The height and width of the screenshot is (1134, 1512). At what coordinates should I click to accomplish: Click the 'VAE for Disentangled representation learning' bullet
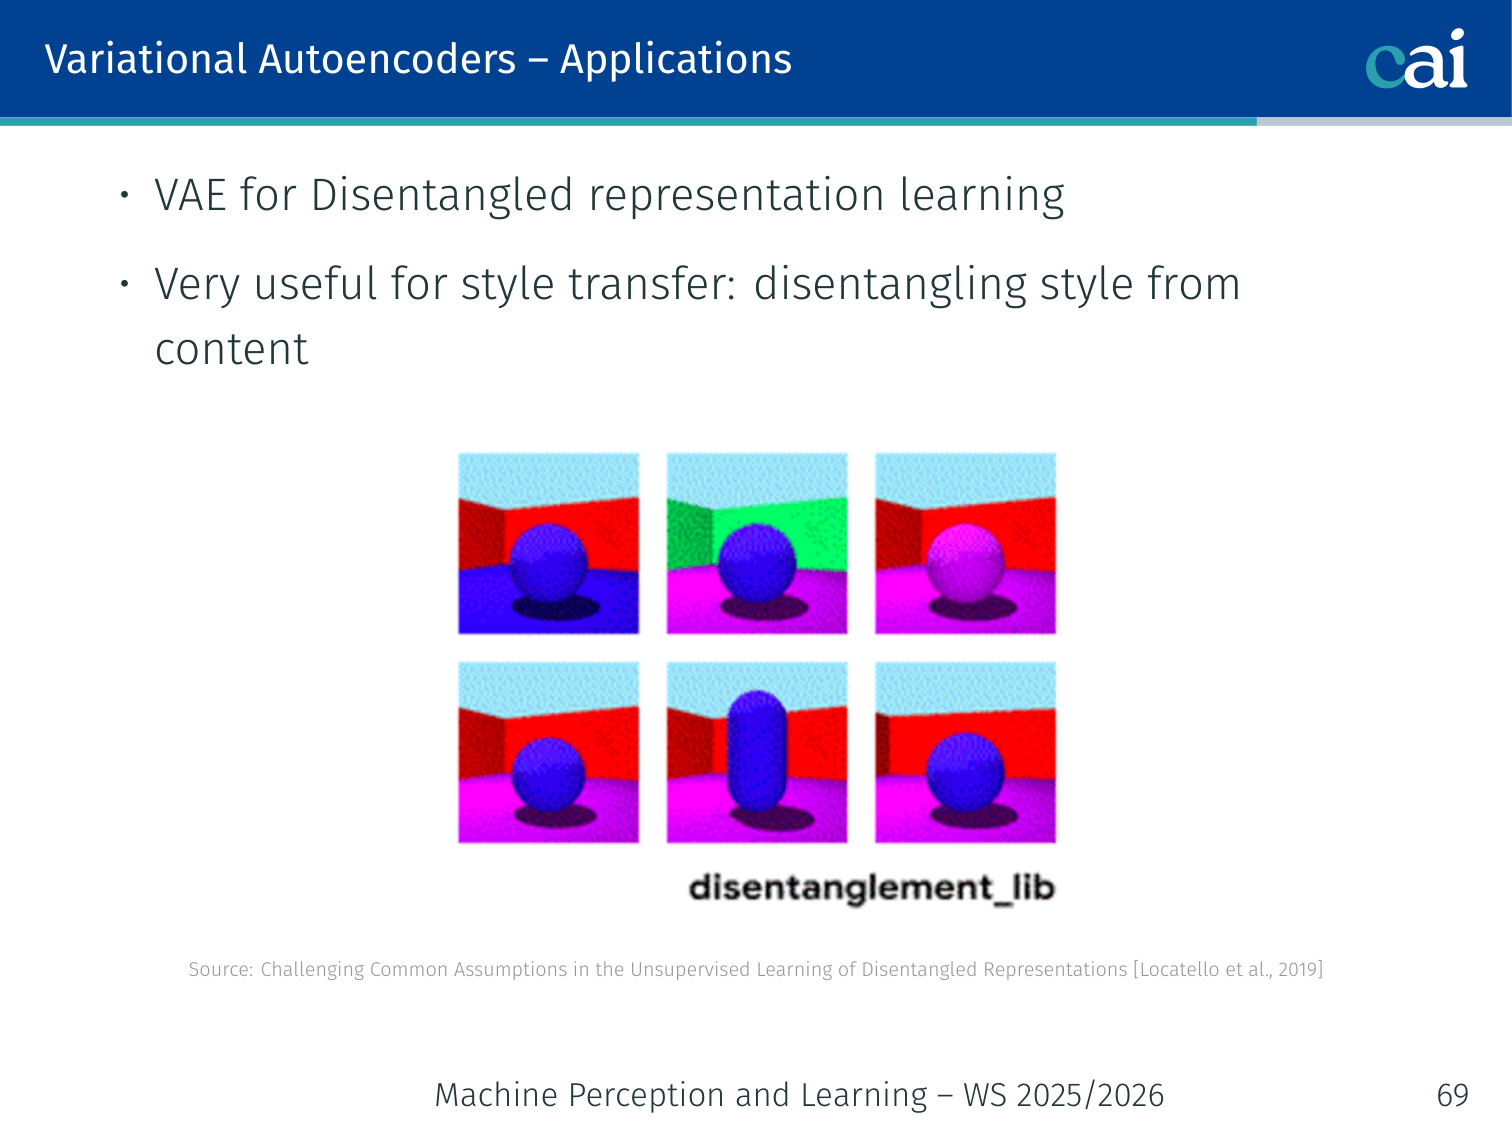pyautogui.click(x=608, y=195)
